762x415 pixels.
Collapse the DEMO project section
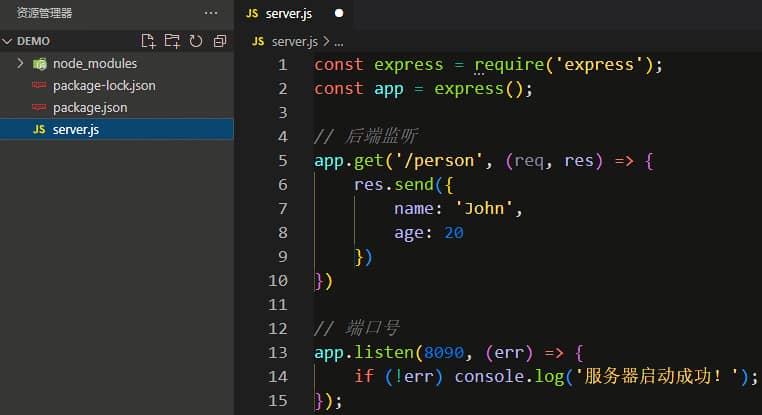(x=7, y=41)
